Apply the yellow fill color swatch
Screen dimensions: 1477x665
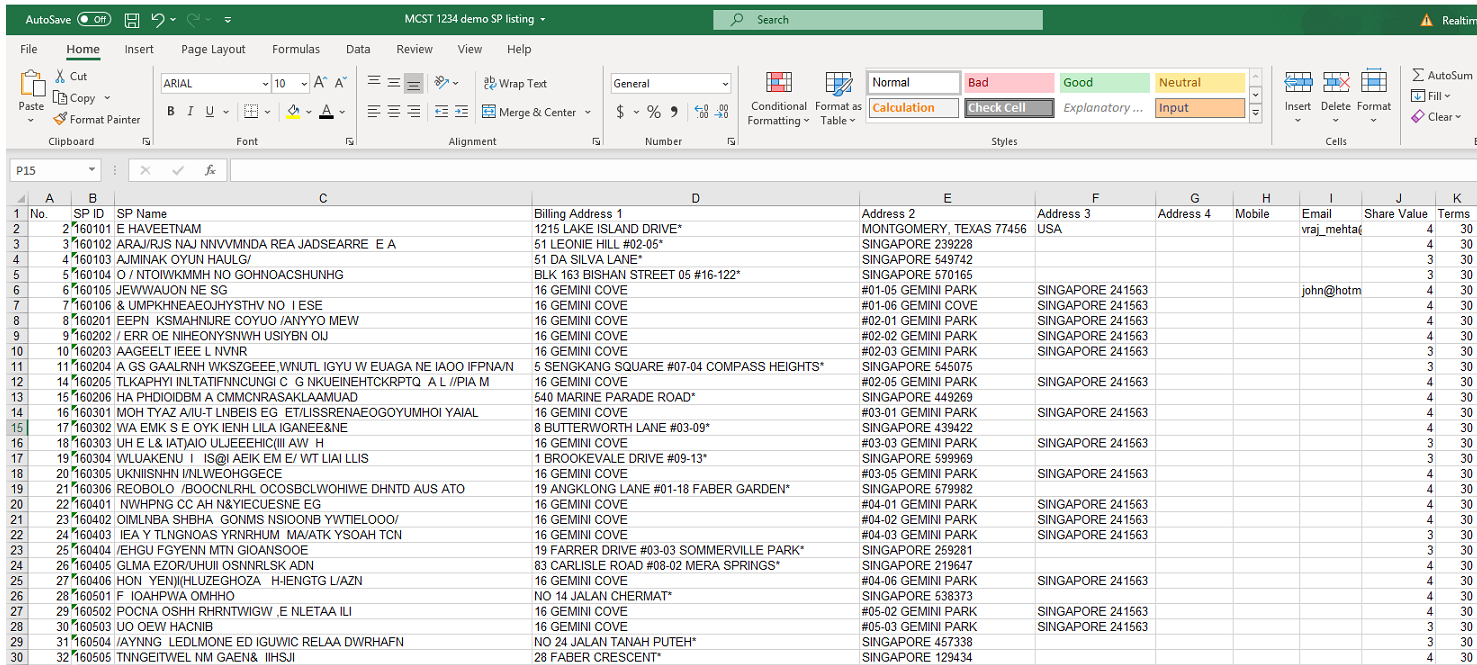293,112
